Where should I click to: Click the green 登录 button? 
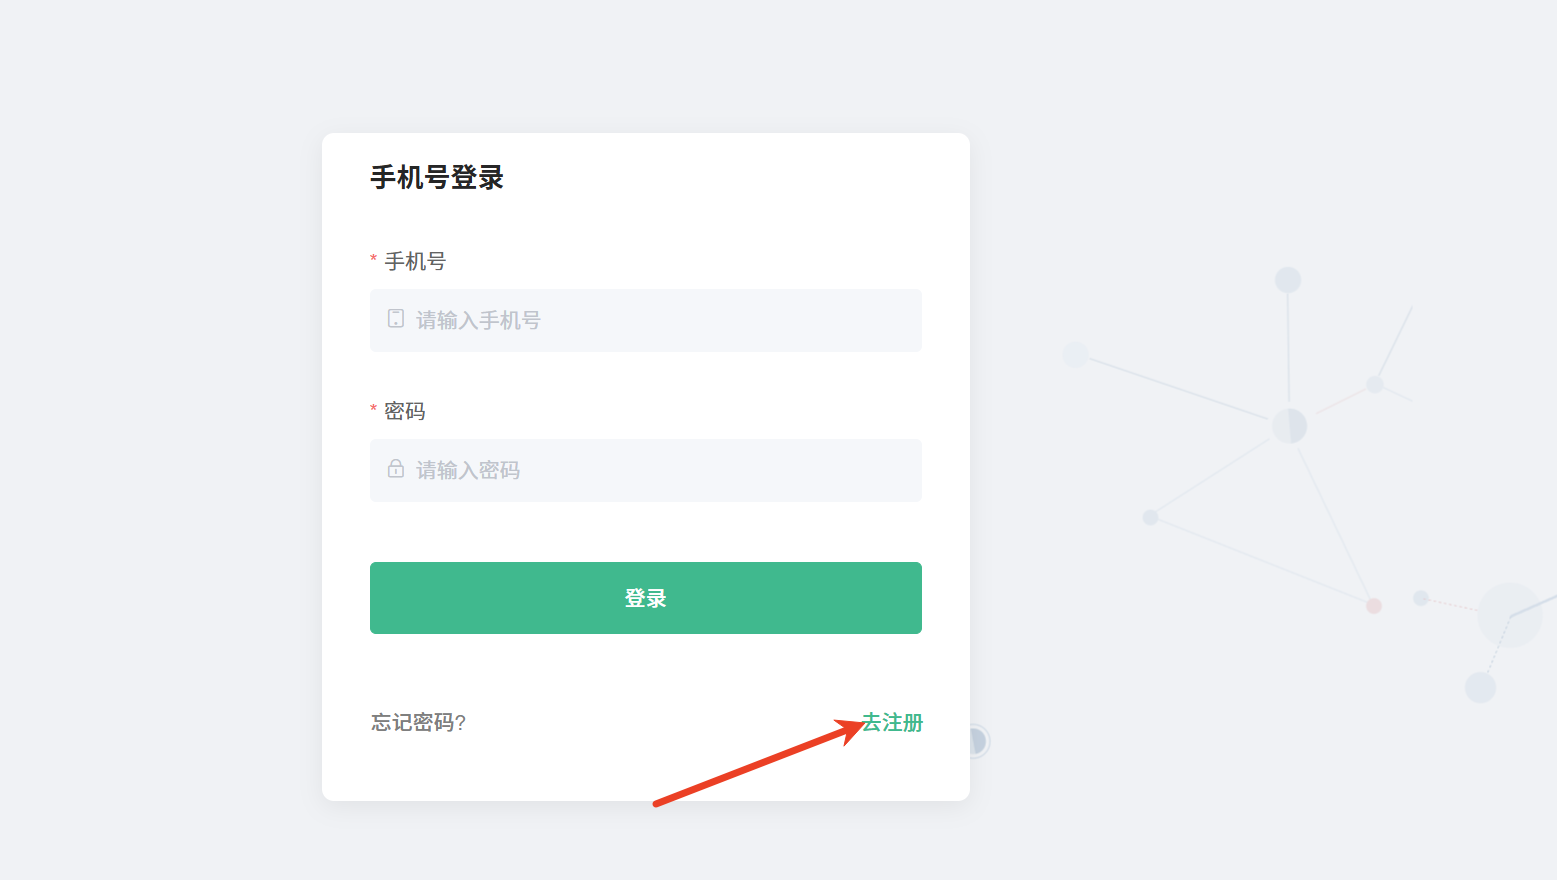(646, 598)
